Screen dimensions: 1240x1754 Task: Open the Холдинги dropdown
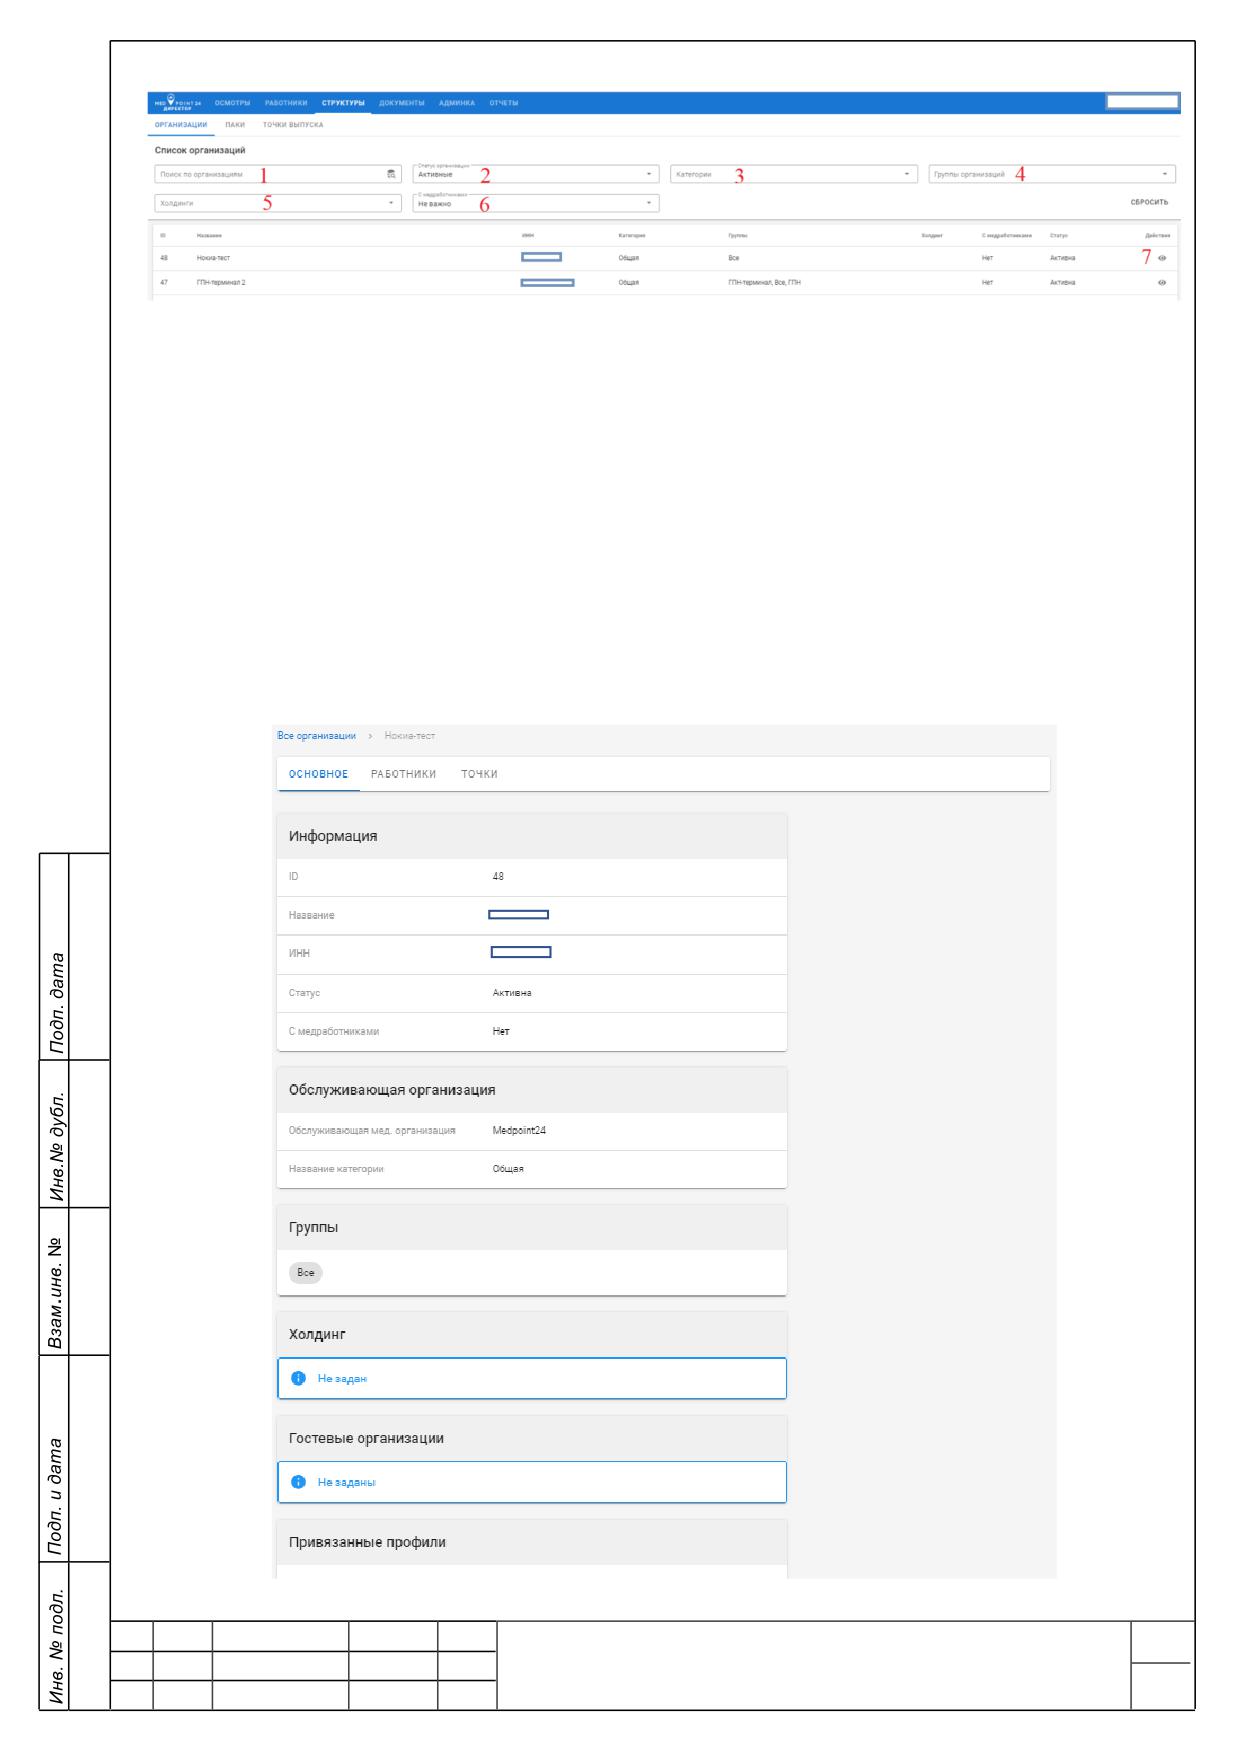pos(277,203)
